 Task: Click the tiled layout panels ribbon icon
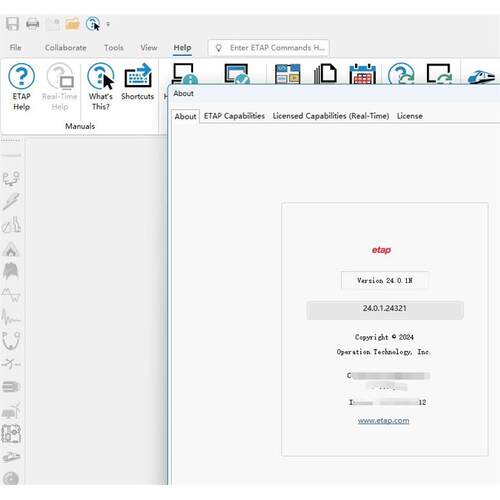287,74
